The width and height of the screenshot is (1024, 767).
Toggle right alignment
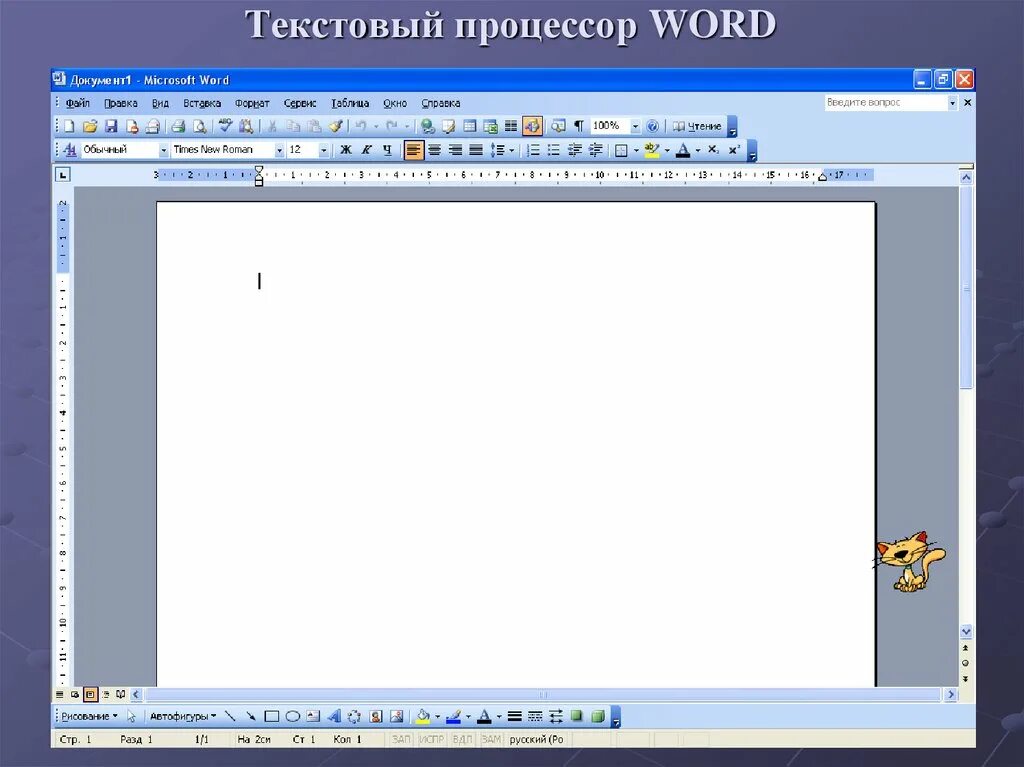click(455, 150)
